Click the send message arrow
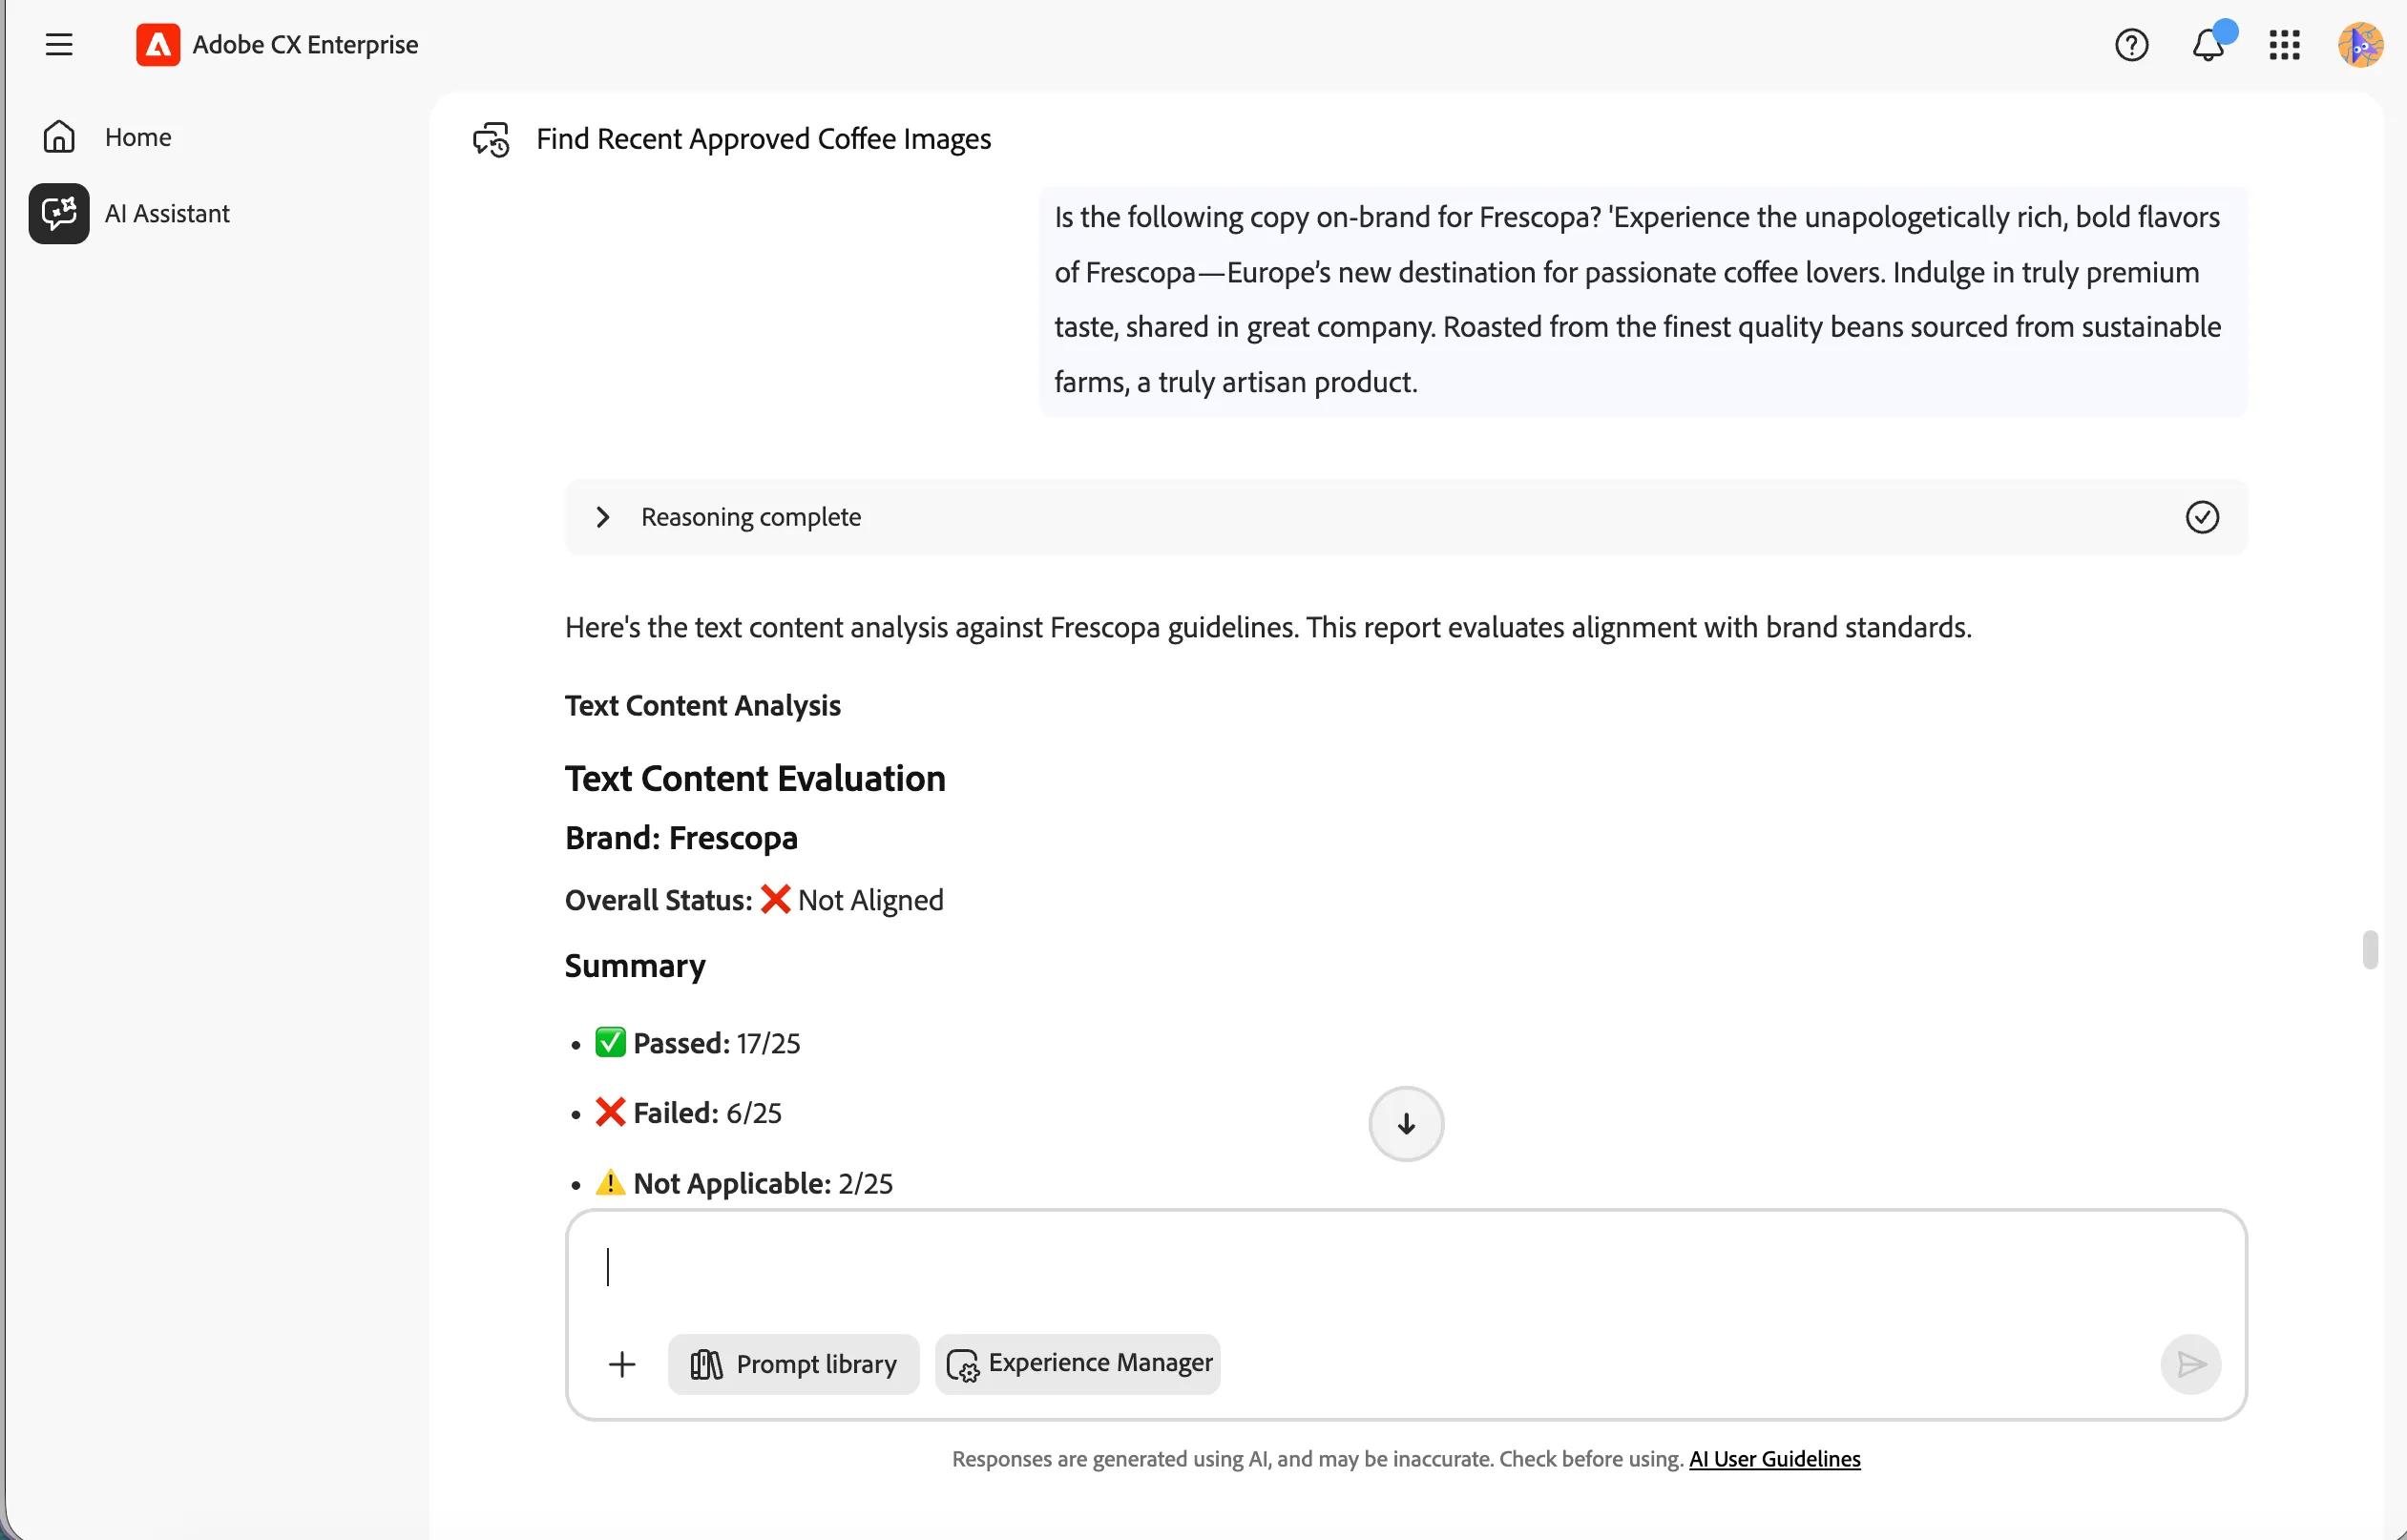Screen dimensions: 2407x1540 [2190, 1364]
